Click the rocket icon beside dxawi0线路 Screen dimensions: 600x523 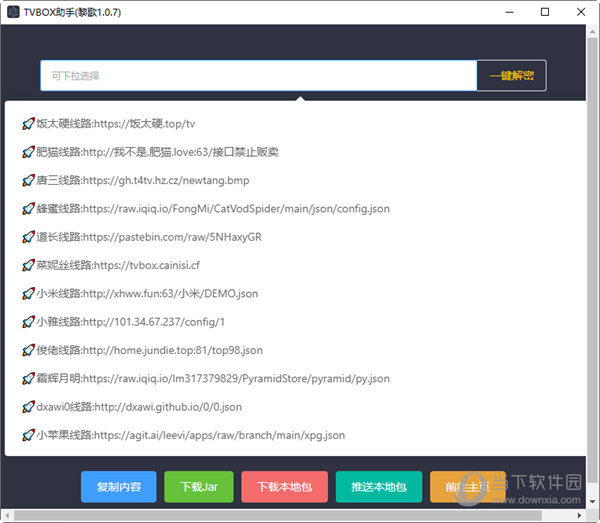point(28,407)
